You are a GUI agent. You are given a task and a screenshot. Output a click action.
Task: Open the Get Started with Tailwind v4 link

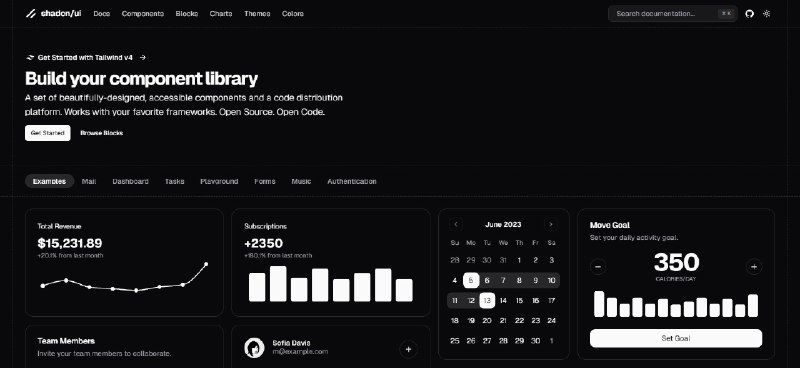tap(86, 58)
